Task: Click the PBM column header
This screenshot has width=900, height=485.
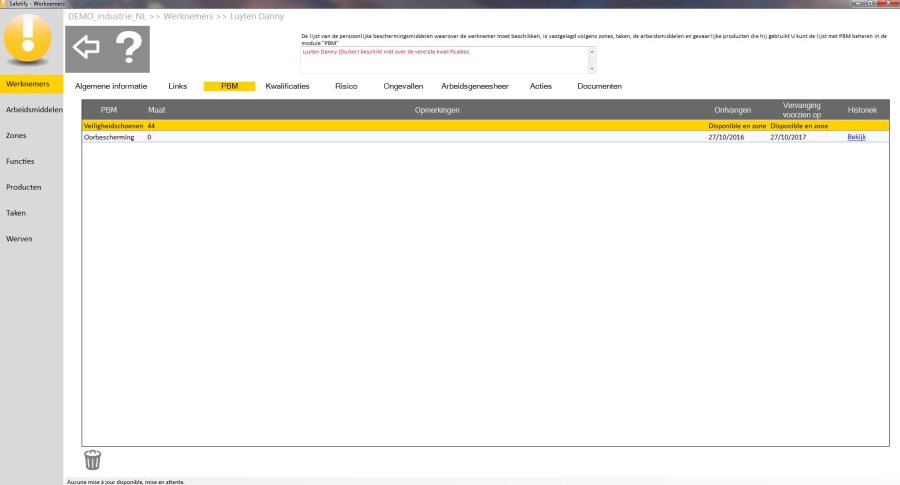Action: 108,110
